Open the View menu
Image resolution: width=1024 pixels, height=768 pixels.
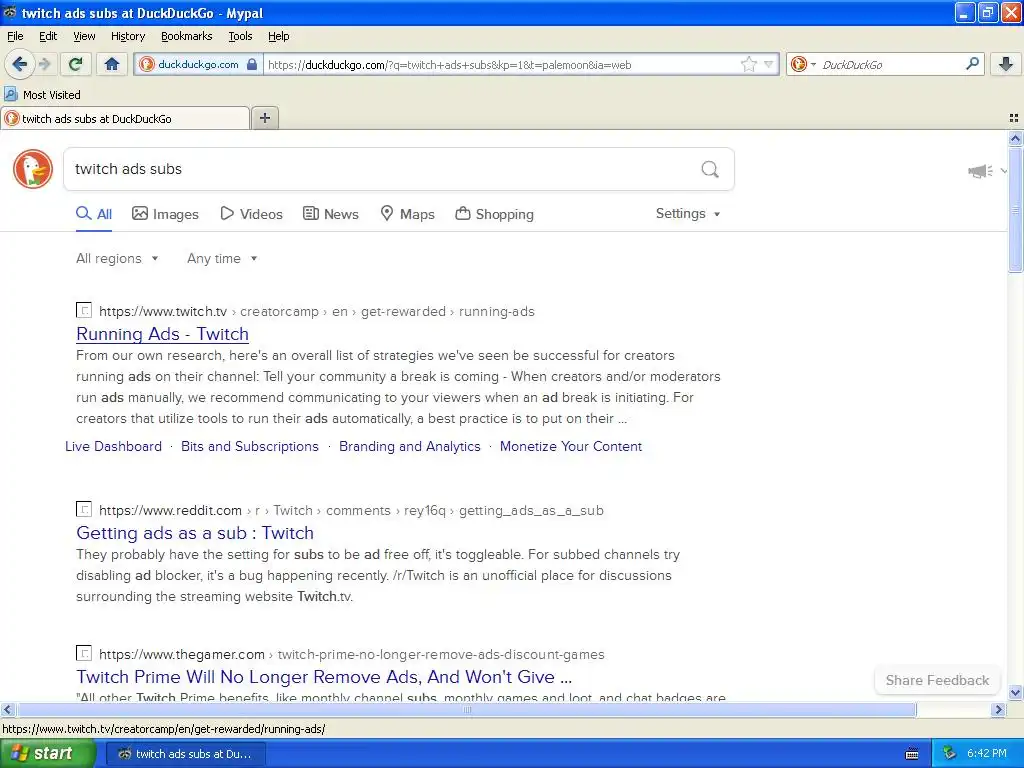click(x=84, y=36)
